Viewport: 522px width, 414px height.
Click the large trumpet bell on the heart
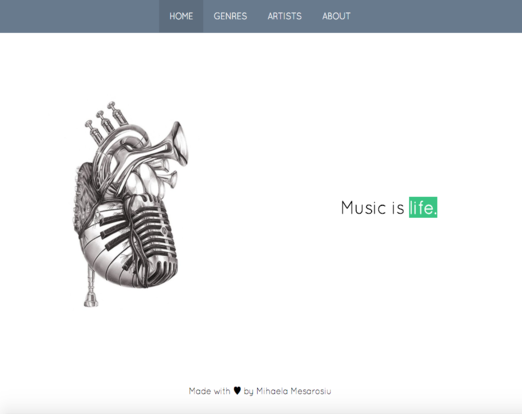pyautogui.click(x=180, y=143)
